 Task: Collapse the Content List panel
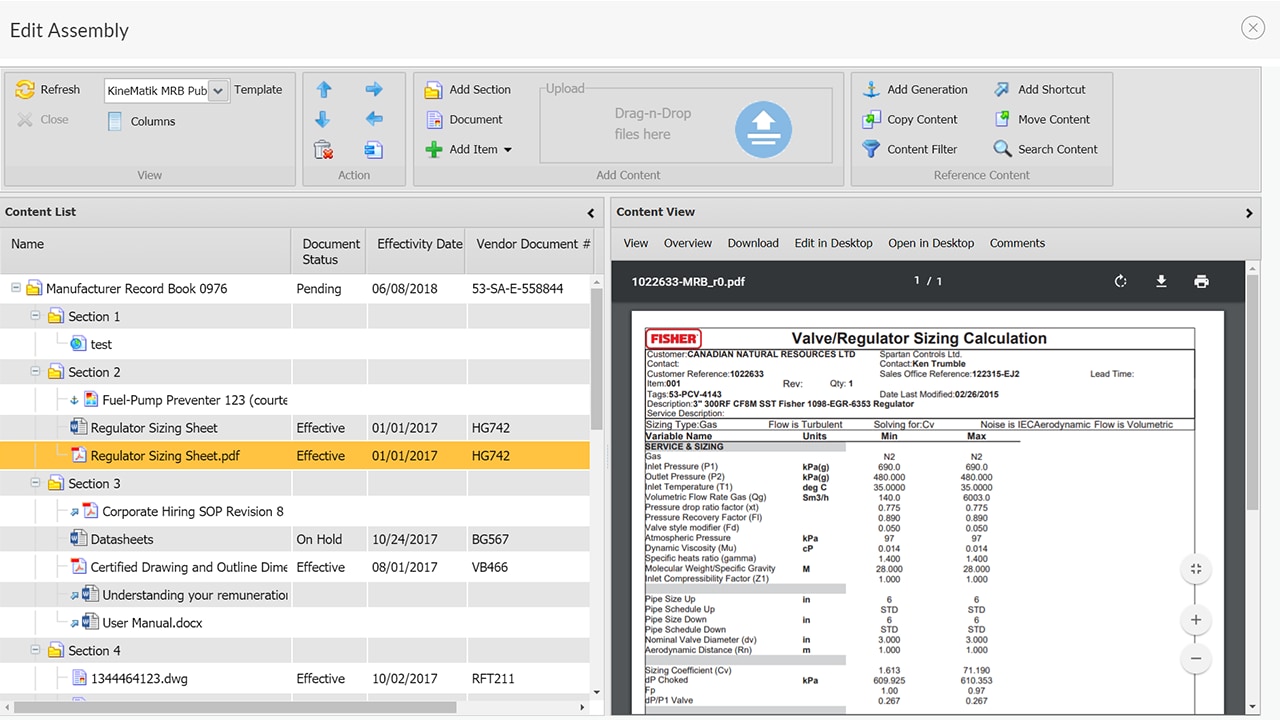(x=591, y=213)
